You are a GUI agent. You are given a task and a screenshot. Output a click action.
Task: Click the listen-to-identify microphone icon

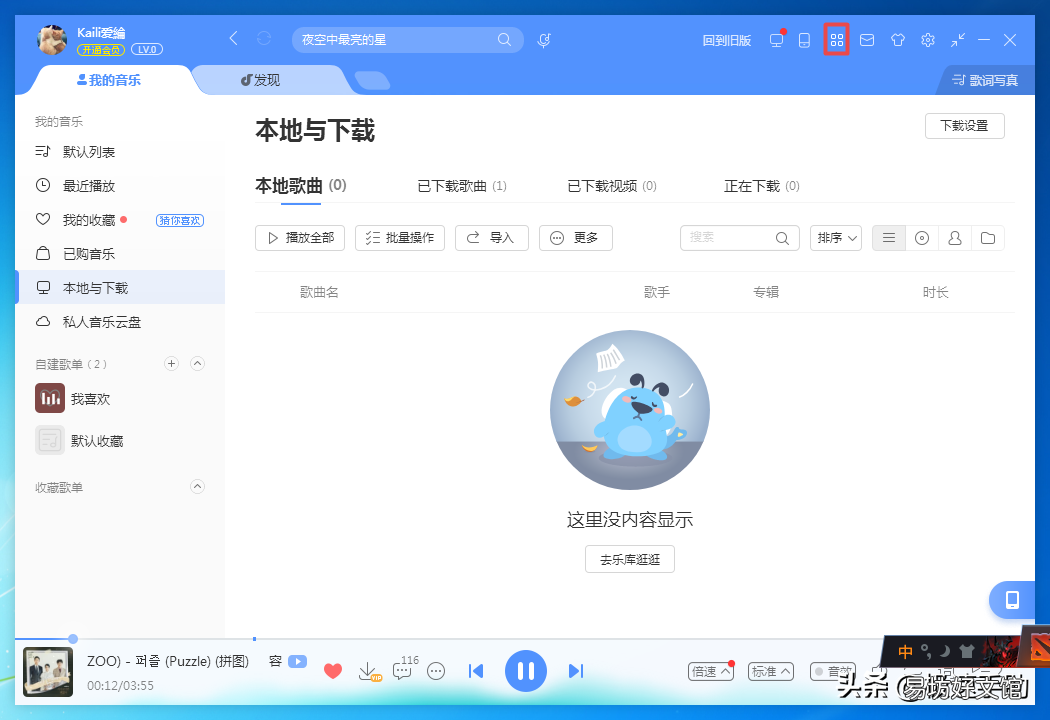544,40
